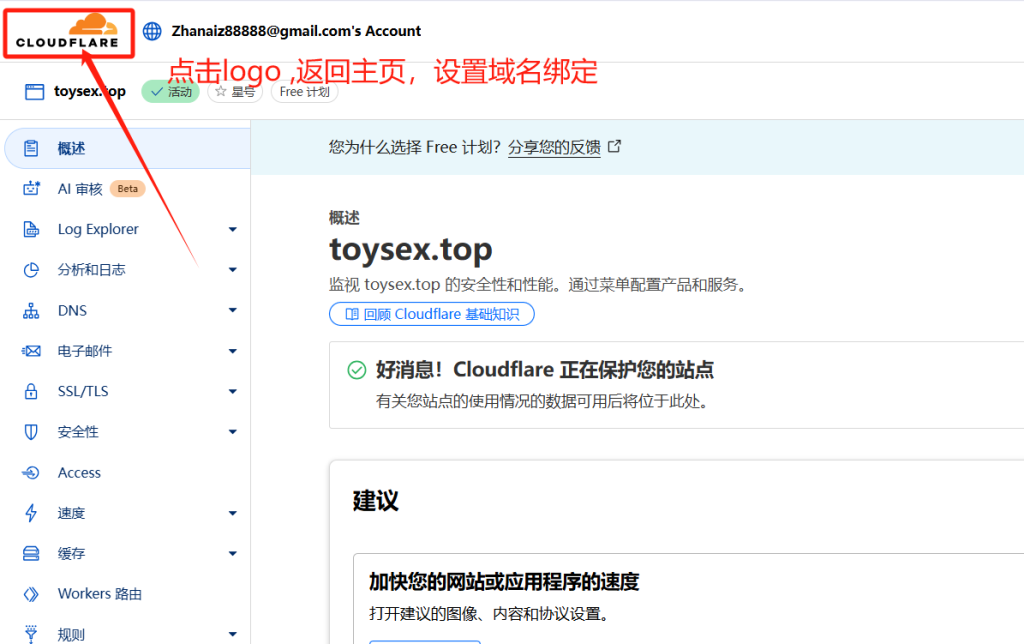Image resolution: width=1024 pixels, height=644 pixels.
Task: Click the Overview (概述) clipboard icon
Action: point(31,148)
